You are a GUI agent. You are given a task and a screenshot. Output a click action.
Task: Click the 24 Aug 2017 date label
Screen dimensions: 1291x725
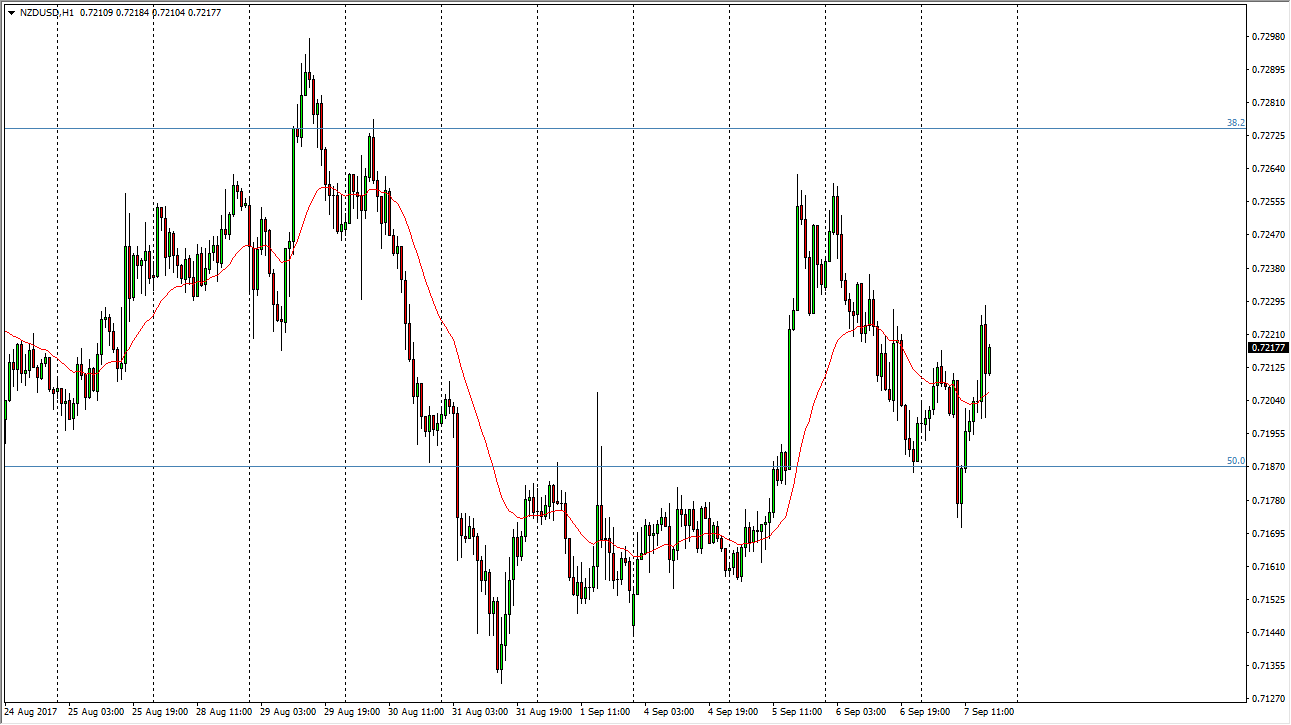pos(31,712)
